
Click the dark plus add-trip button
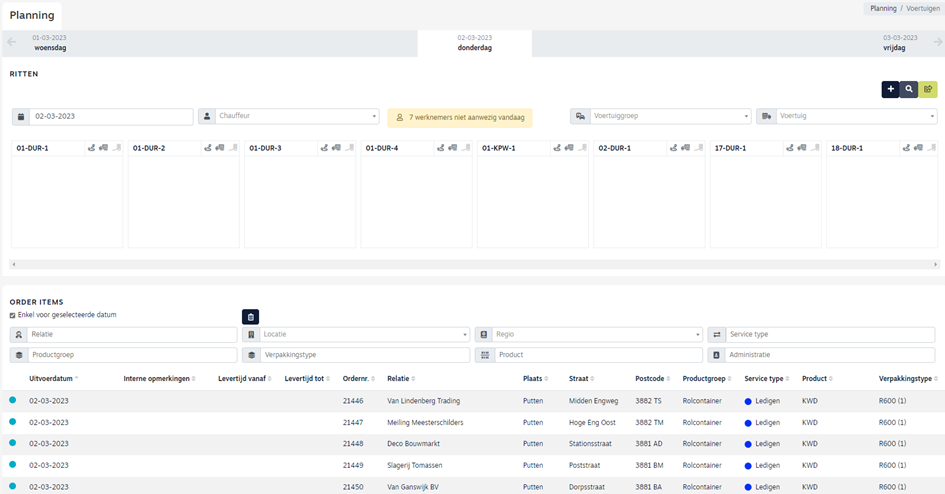[890, 89]
